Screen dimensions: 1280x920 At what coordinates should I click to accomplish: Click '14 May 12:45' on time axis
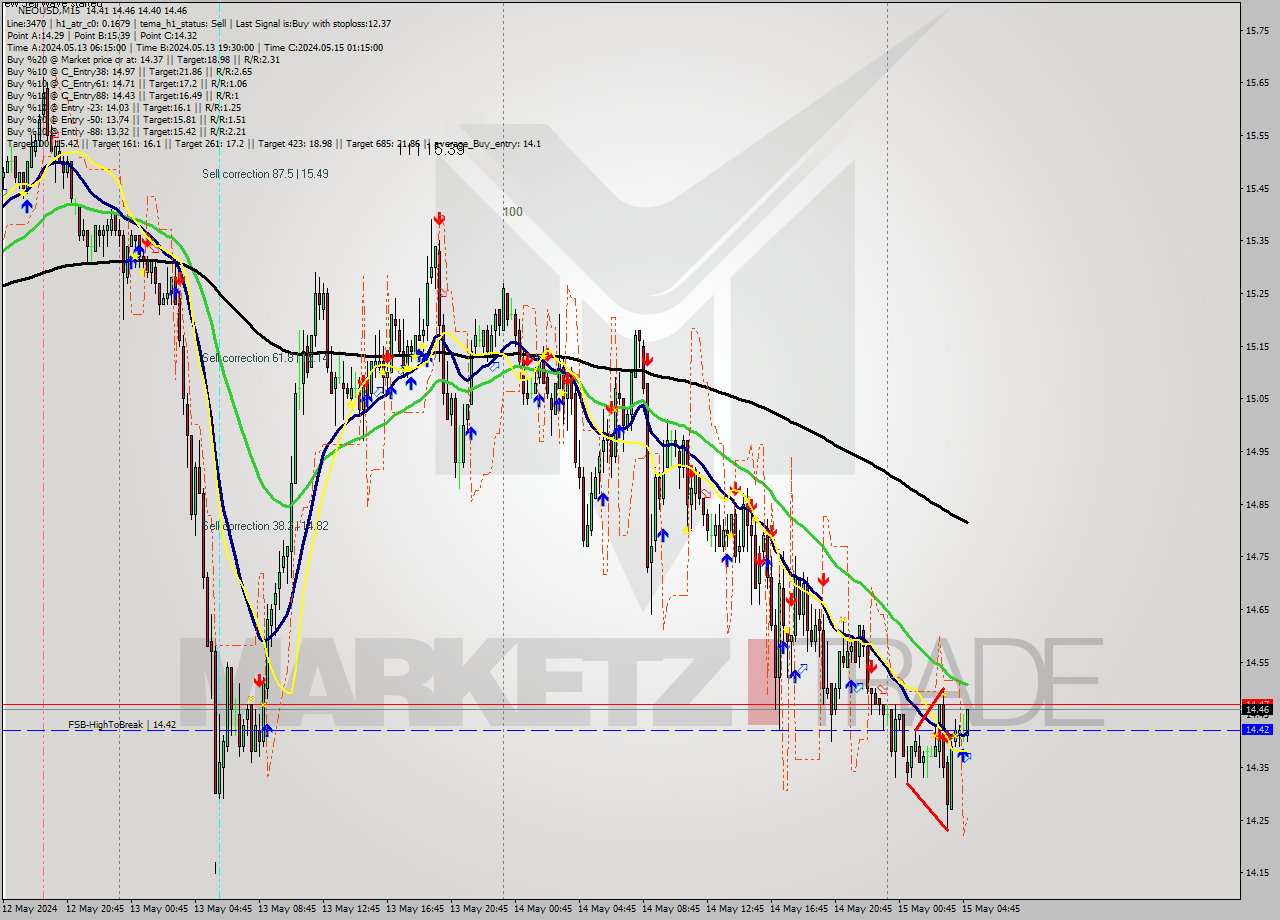(x=735, y=909)
